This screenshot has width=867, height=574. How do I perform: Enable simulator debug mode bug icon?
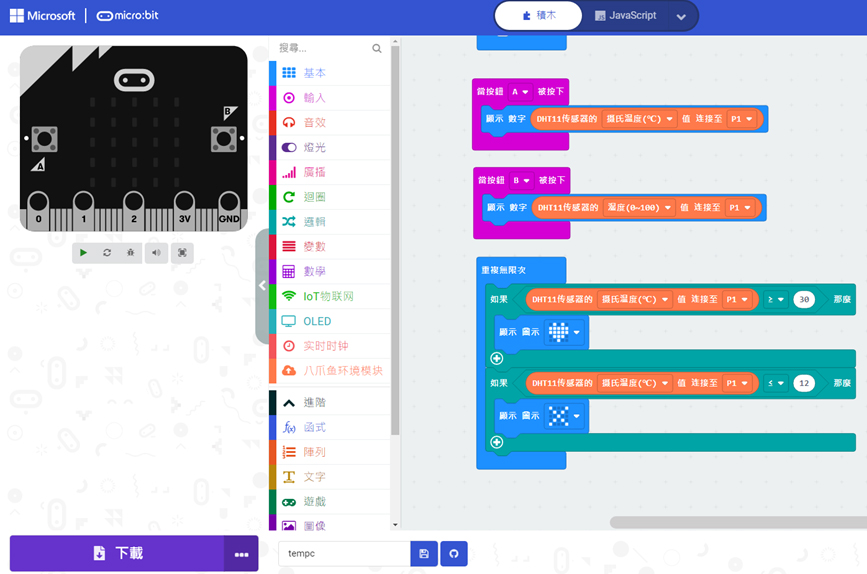(x=131, y=253)
